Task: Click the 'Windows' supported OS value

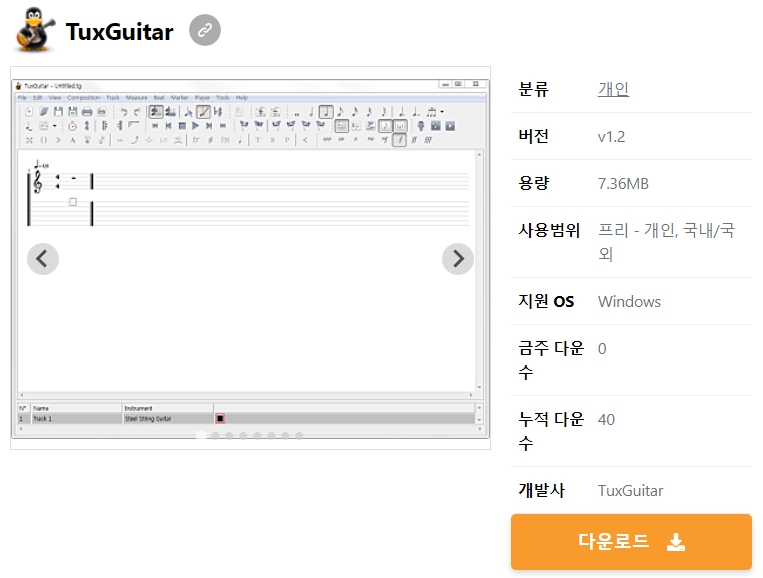Action: coord(629,302)
